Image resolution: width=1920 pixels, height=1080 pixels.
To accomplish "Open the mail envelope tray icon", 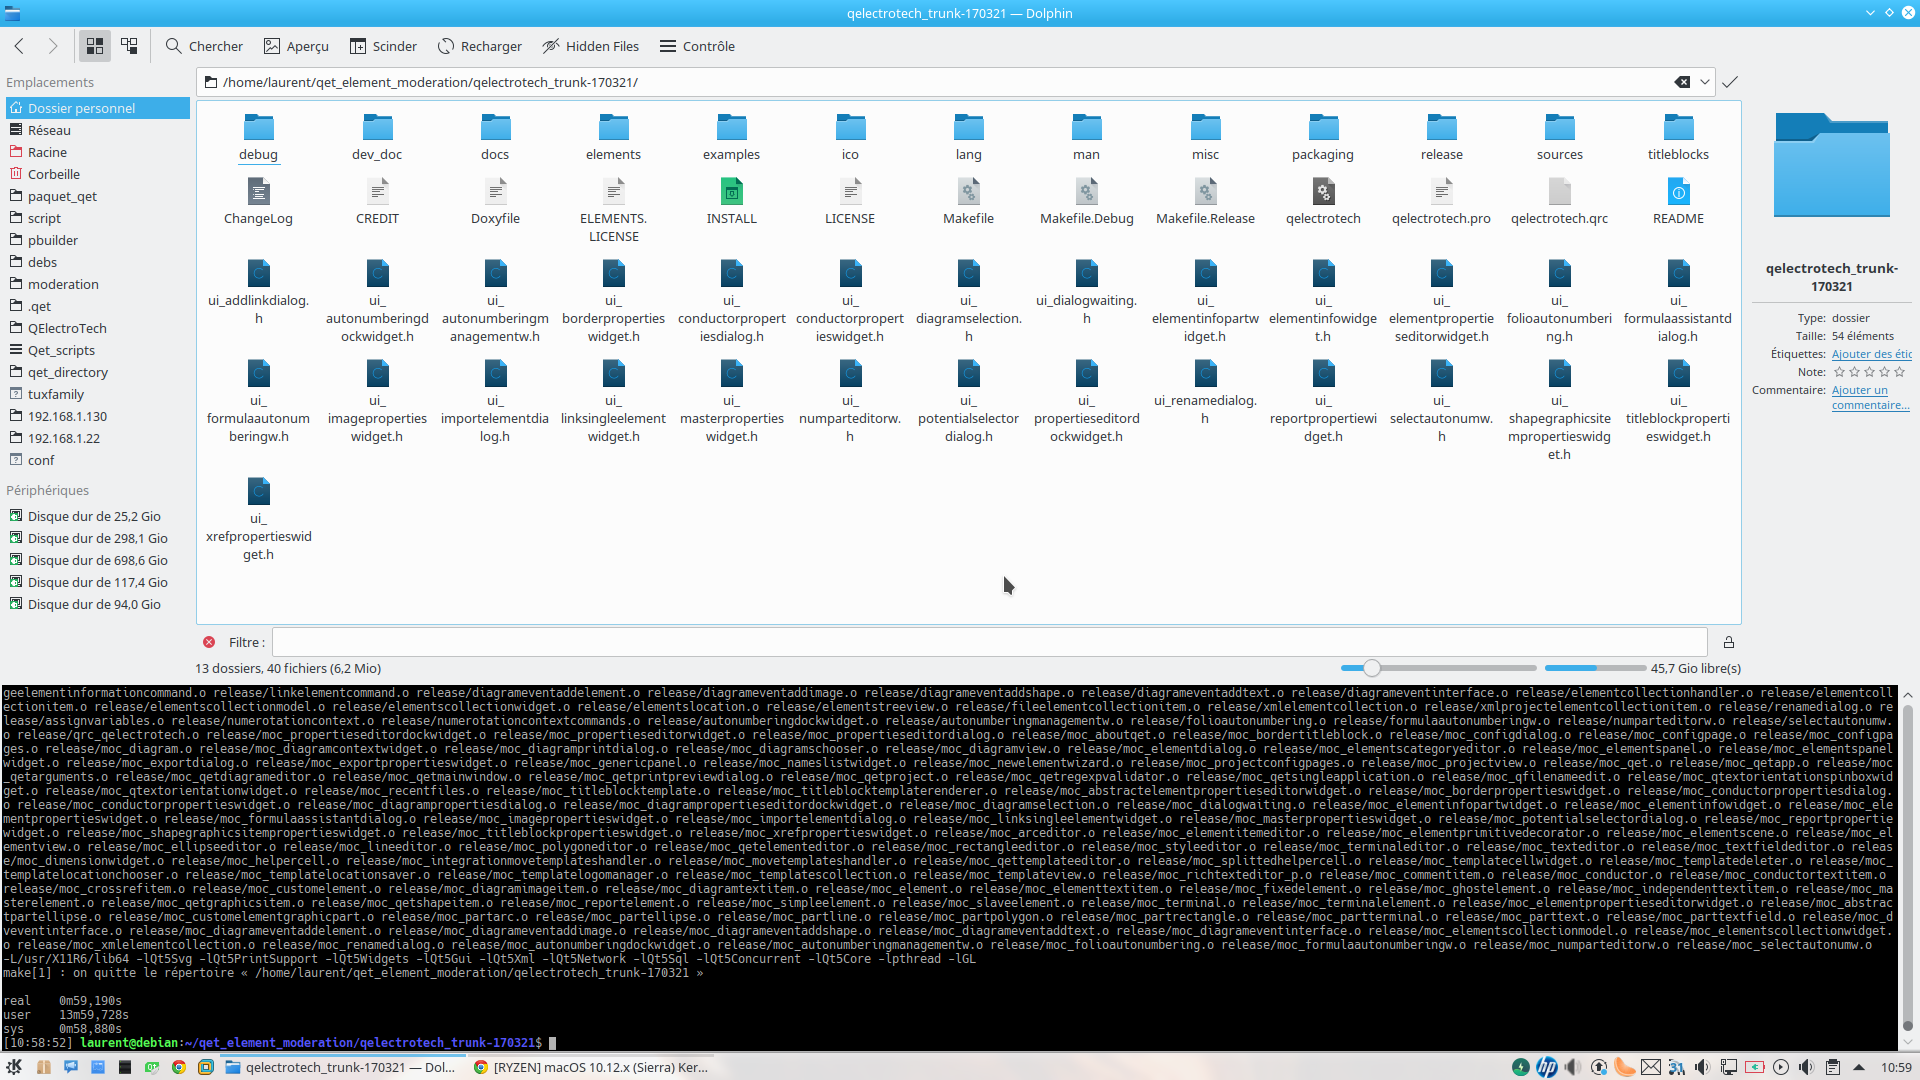I will [1651, 1067].
